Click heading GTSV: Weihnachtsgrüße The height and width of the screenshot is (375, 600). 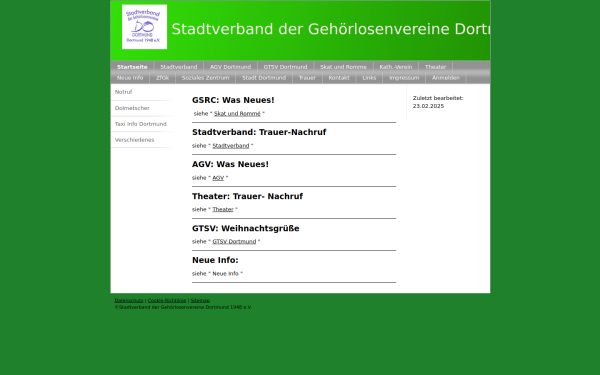coord(246,228)
